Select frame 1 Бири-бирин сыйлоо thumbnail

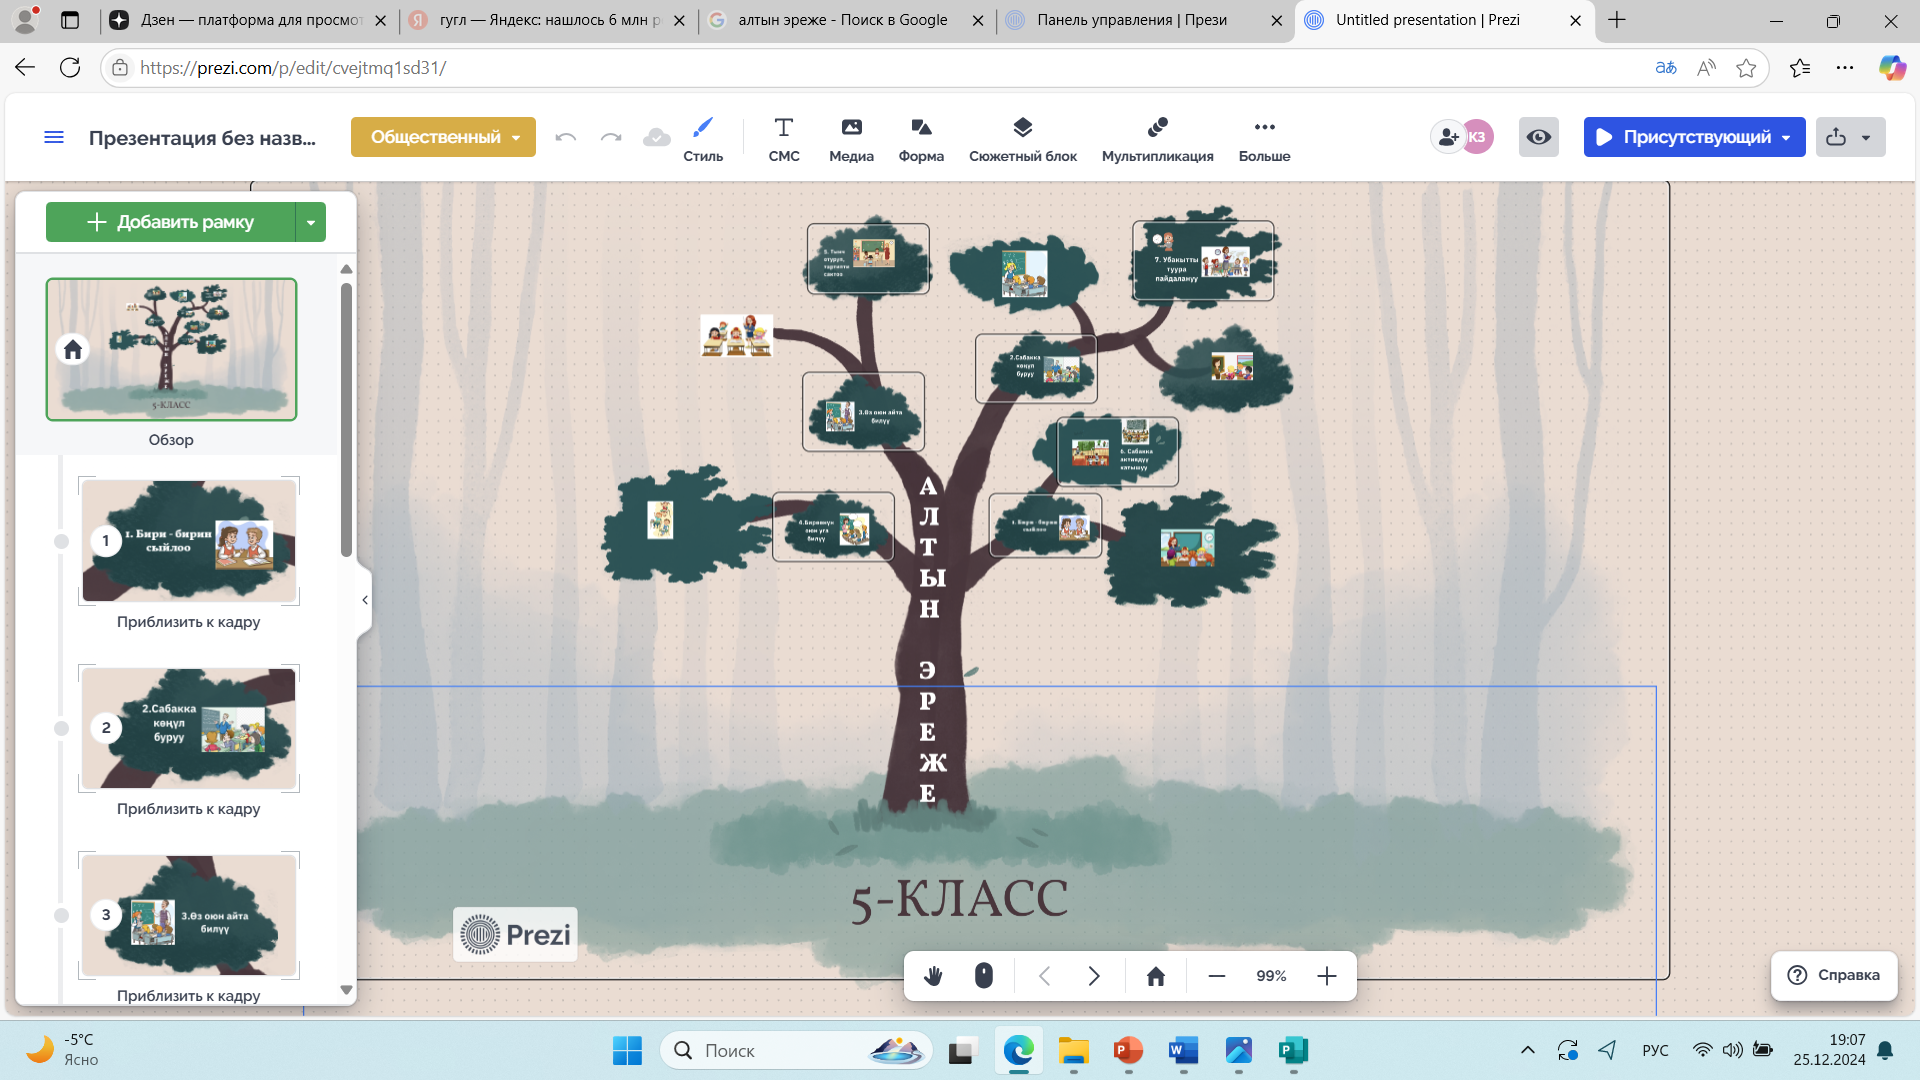point(189,541)
